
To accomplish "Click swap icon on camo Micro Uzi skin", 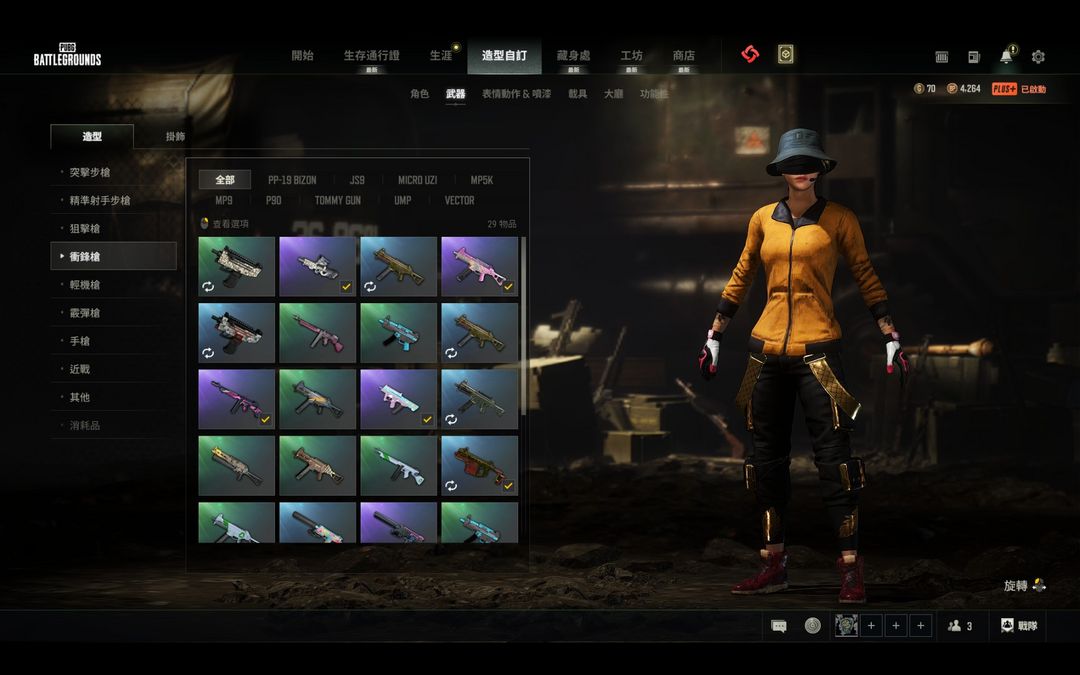I will pos(208,287).
